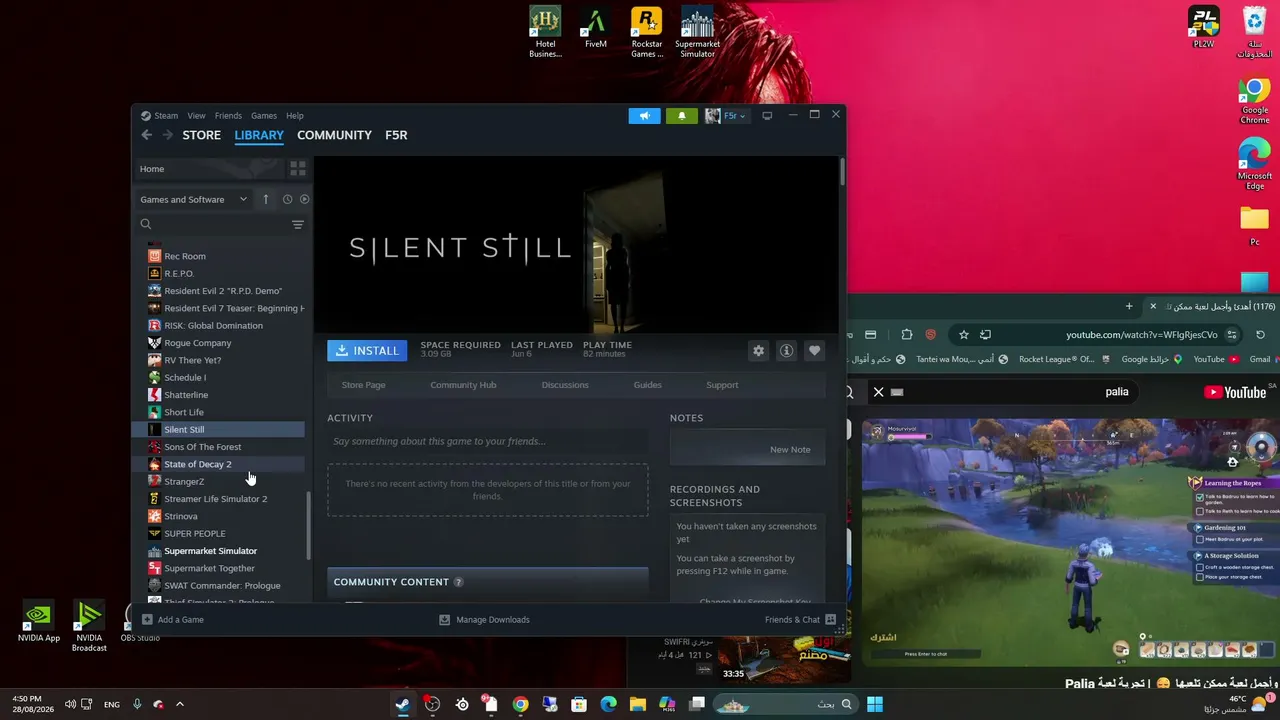The image size is (1280, 720).
Task: Select Supermarket Simulator in game list
Action: (x=225, y=551)
